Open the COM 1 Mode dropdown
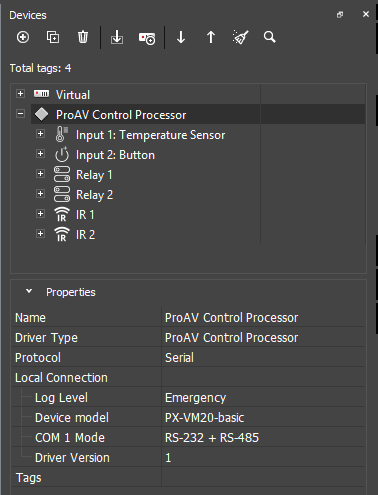The width and height of the screenshot is (378, 495). coord(263,437)
